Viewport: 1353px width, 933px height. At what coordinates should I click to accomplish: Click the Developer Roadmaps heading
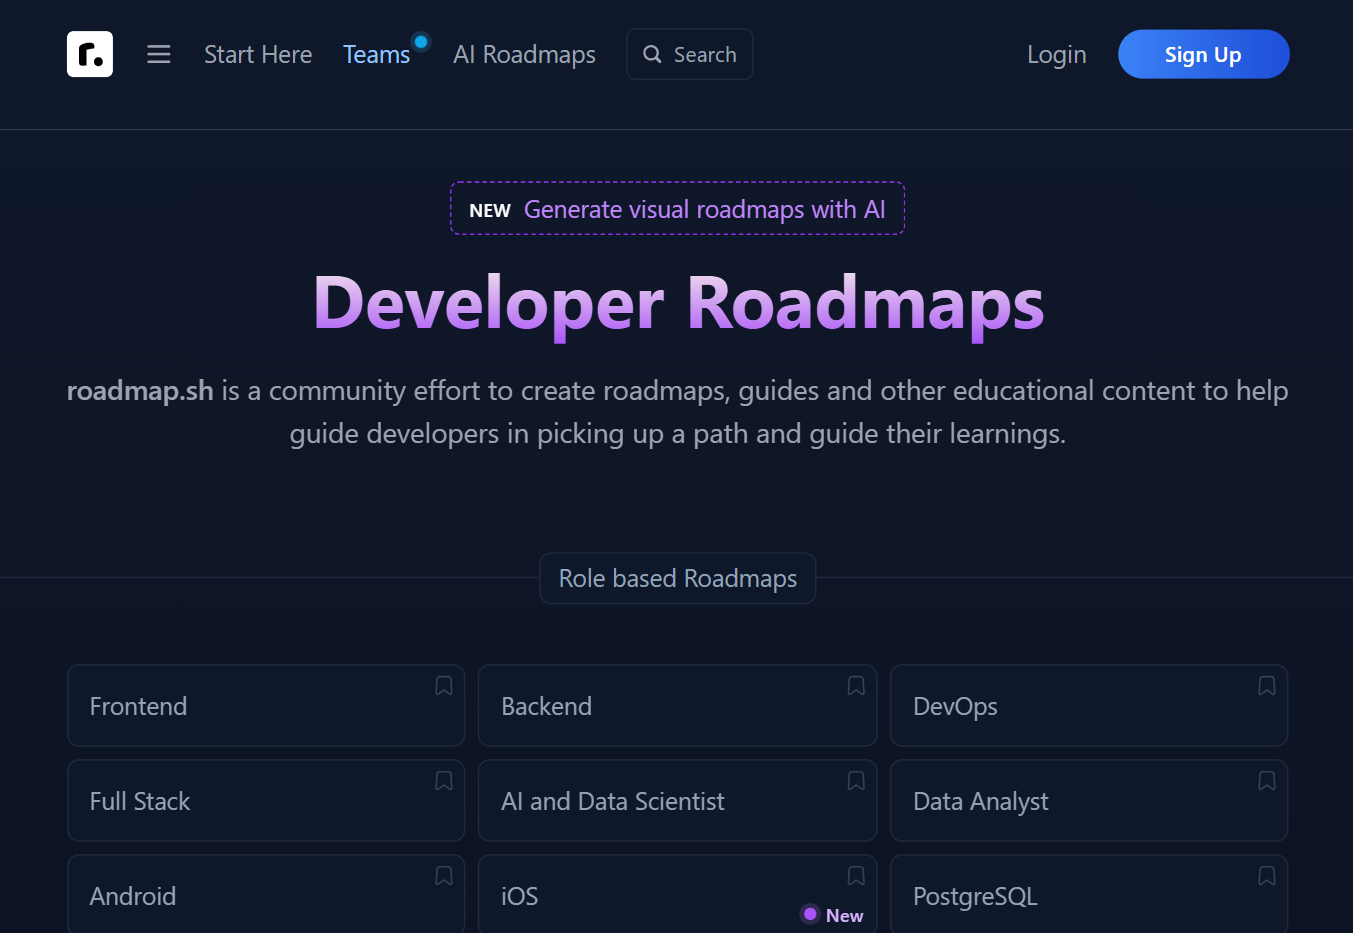(678, 303)
